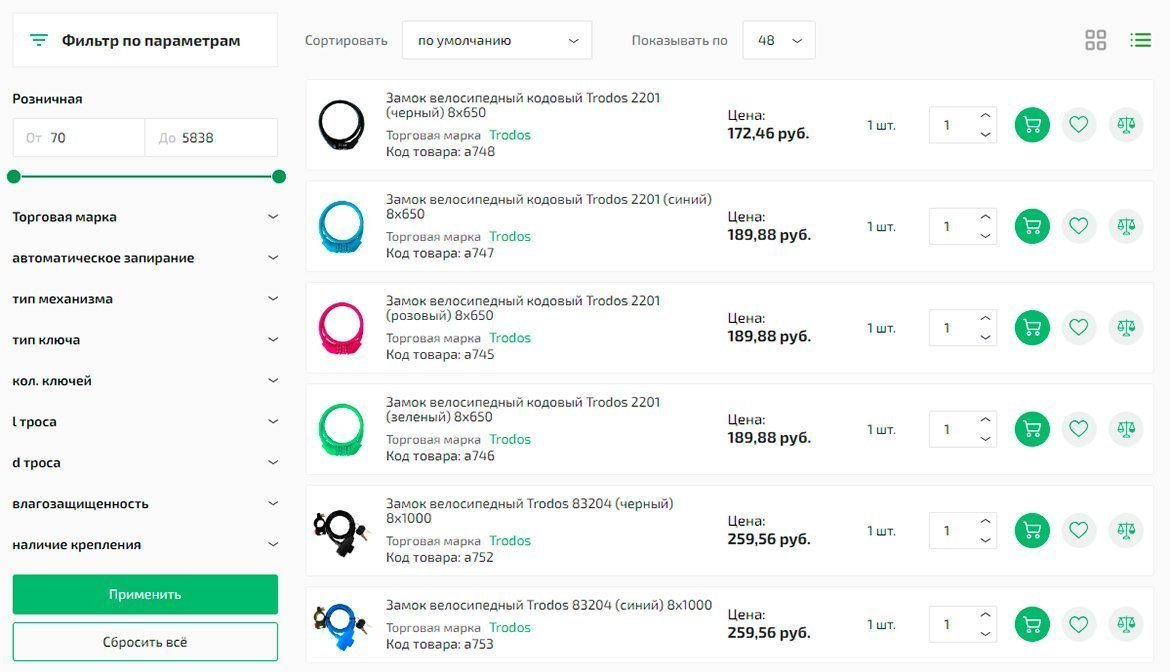Add blue Trodos 2201 to favorites
Viewport: 1170px width, 672px height.
pyautogui.click(x=1078, y=226)
